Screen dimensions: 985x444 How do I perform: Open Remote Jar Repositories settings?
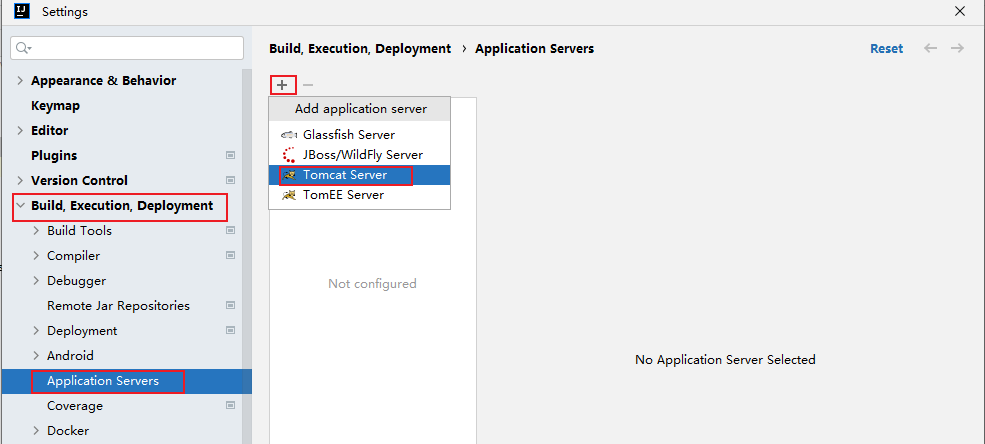pos(118,306)
